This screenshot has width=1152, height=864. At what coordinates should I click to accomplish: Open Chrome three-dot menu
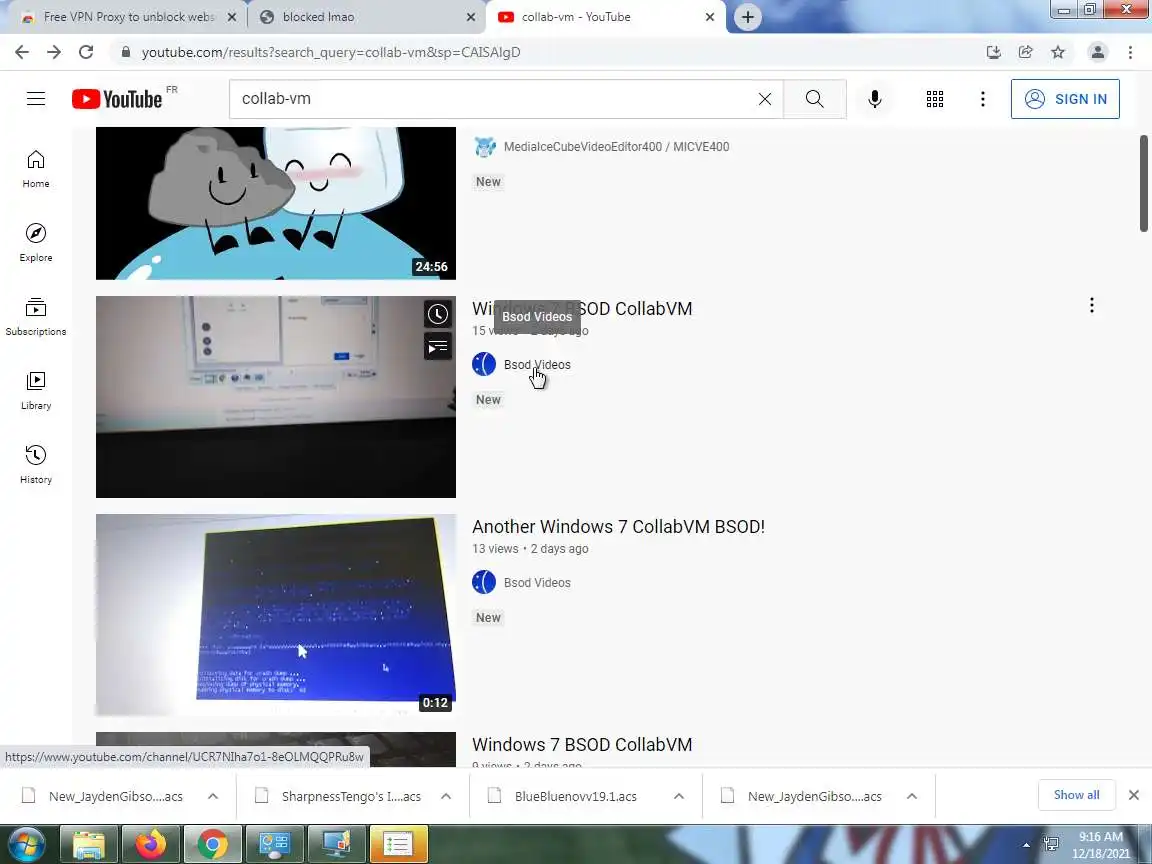tap(1130, 52)
